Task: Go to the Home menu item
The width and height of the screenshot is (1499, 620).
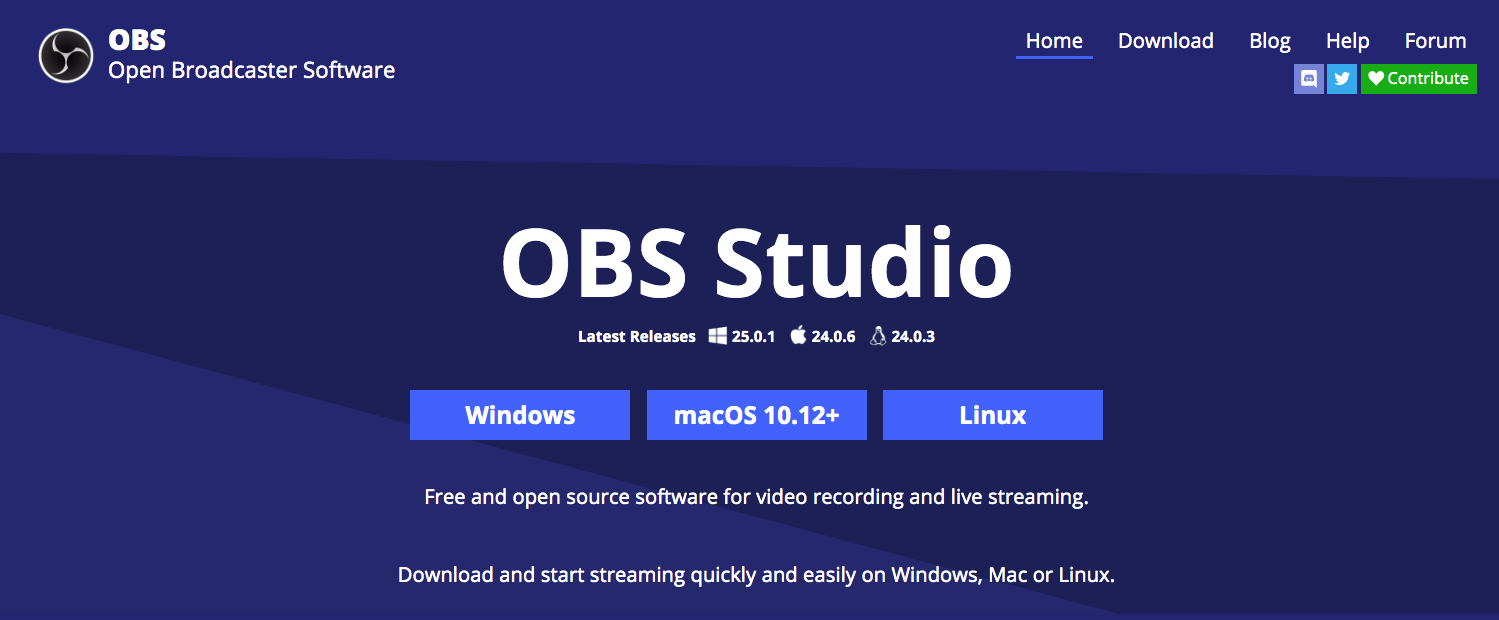Action: [1054, 41]
